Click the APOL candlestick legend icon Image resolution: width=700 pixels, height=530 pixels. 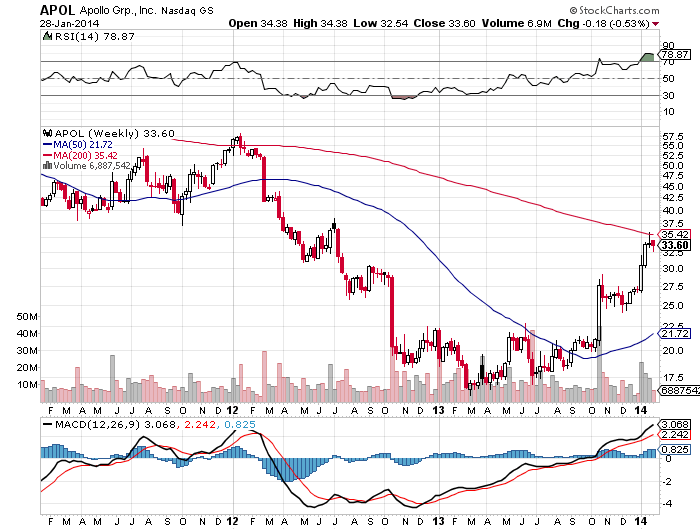47,133
